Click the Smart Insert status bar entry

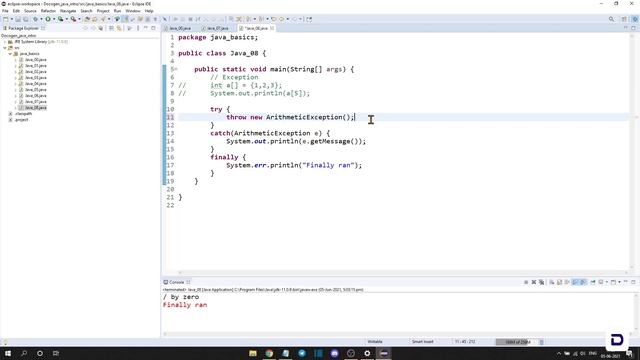tap(422, 342)
